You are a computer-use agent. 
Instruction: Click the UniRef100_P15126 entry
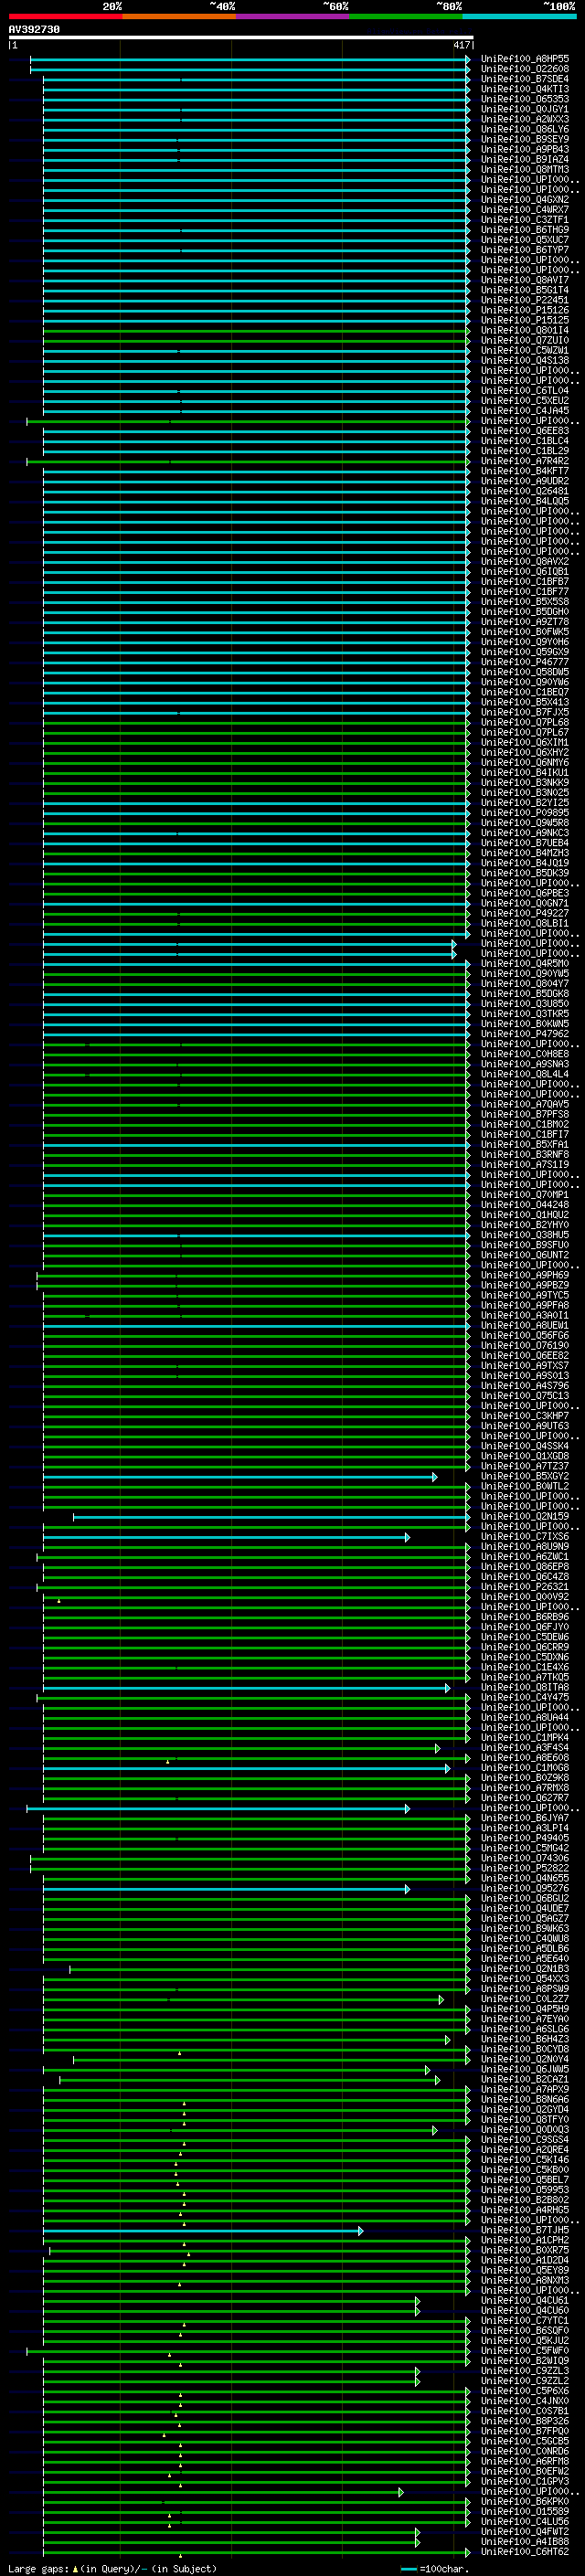pos(524,310)
